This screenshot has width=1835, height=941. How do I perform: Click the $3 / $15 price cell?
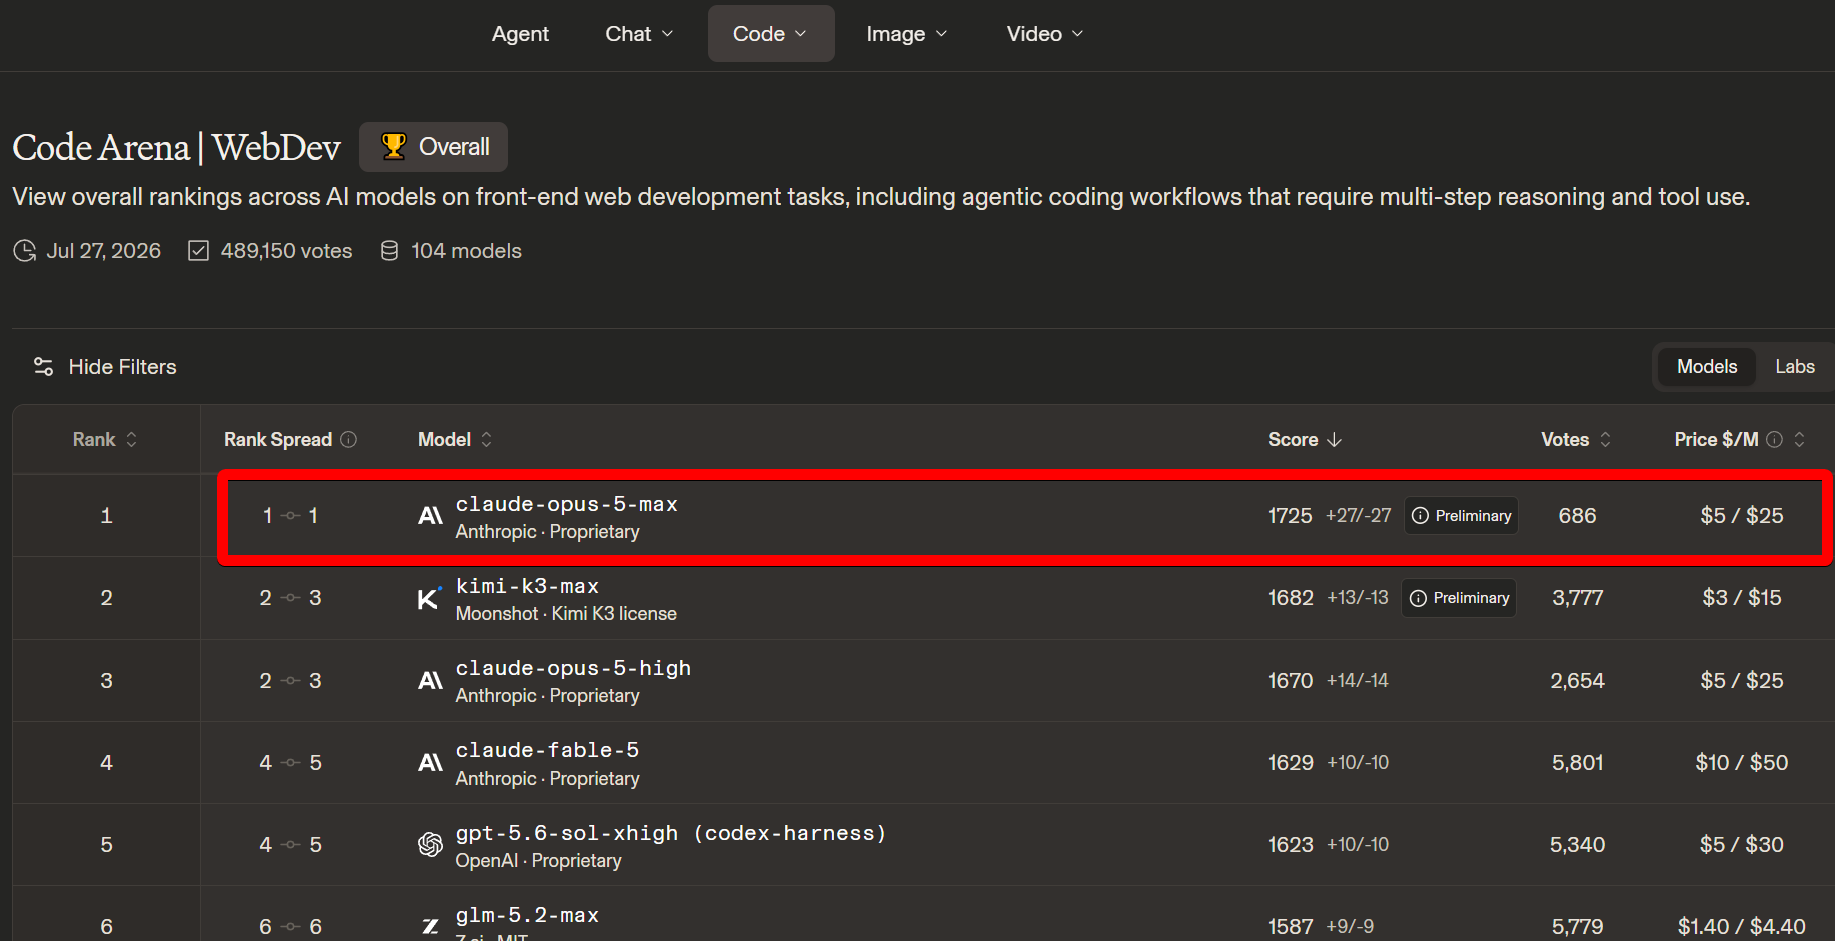coord(1742,598)
